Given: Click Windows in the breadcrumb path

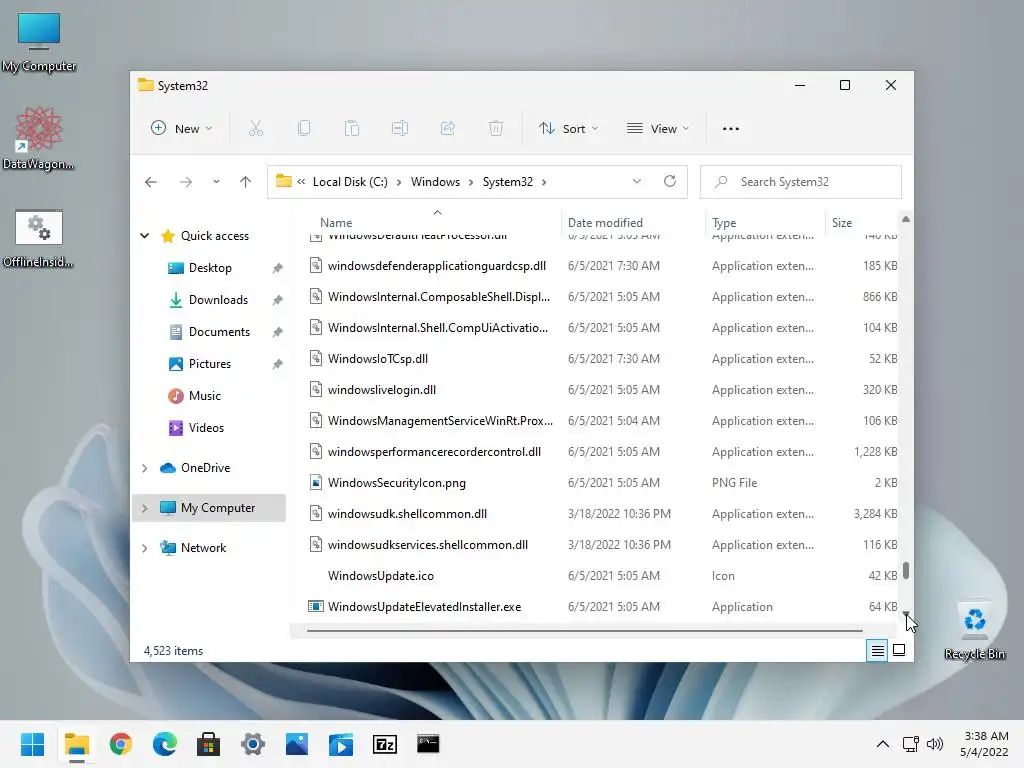Looking at the screenshot, I should [x=435, y=182].
